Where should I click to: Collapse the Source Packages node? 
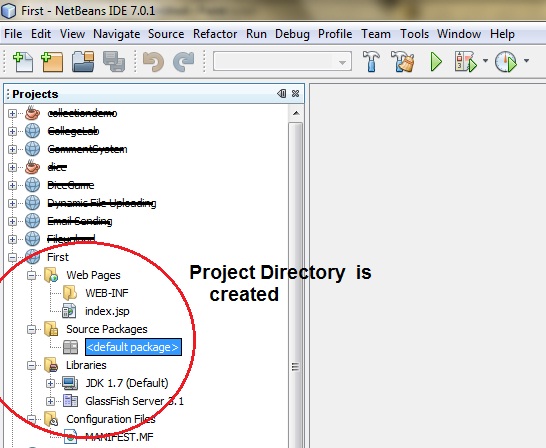tap(31, 329)
